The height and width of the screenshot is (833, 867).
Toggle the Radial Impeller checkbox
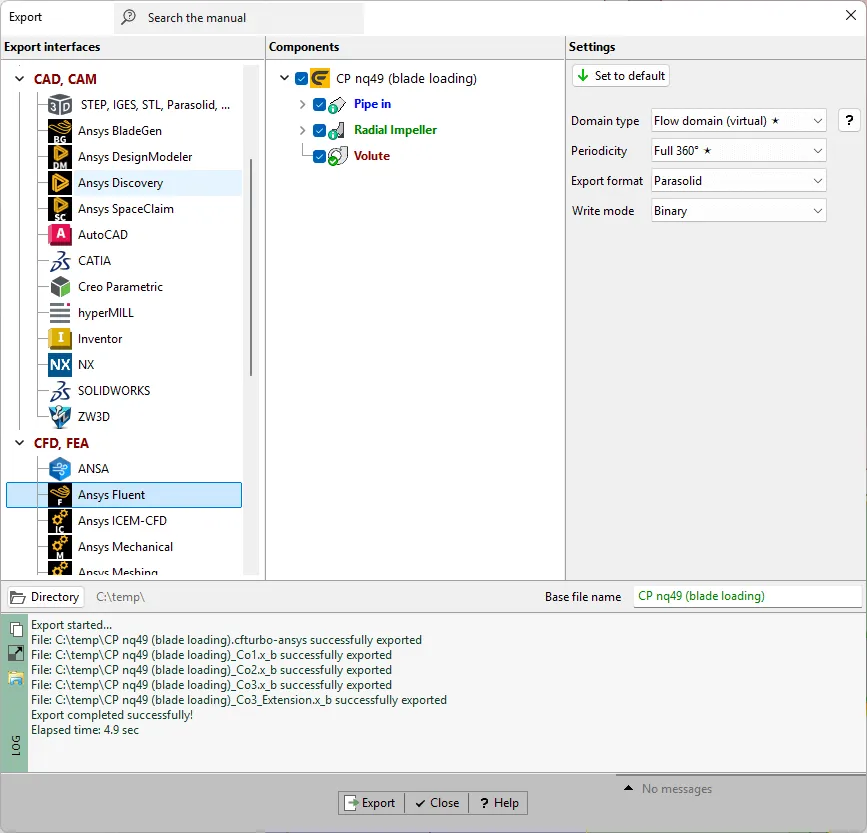coord(319,130)
